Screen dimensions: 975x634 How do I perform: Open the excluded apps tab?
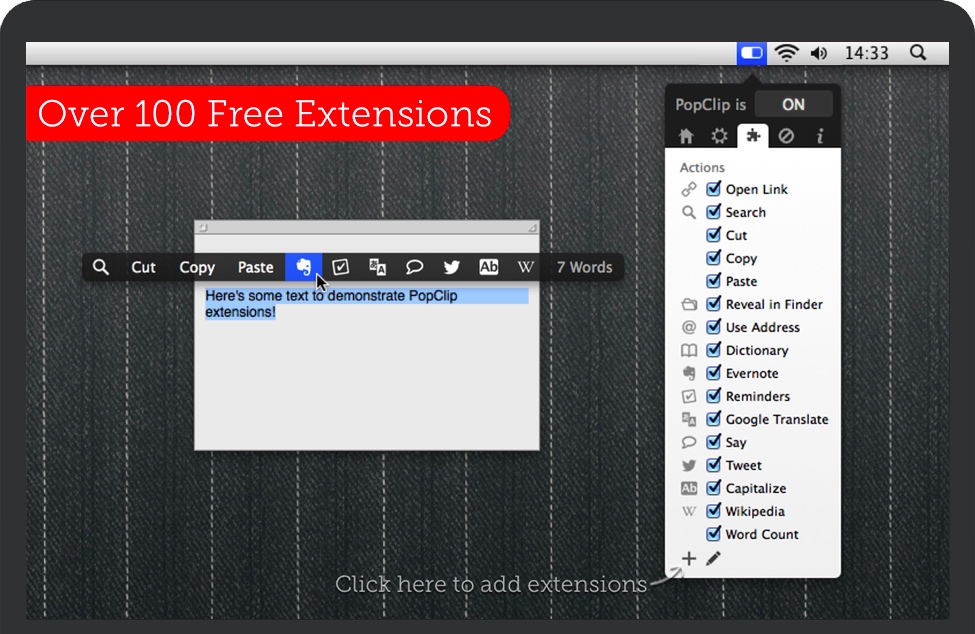pyautogui.click(x=787, y=136)
